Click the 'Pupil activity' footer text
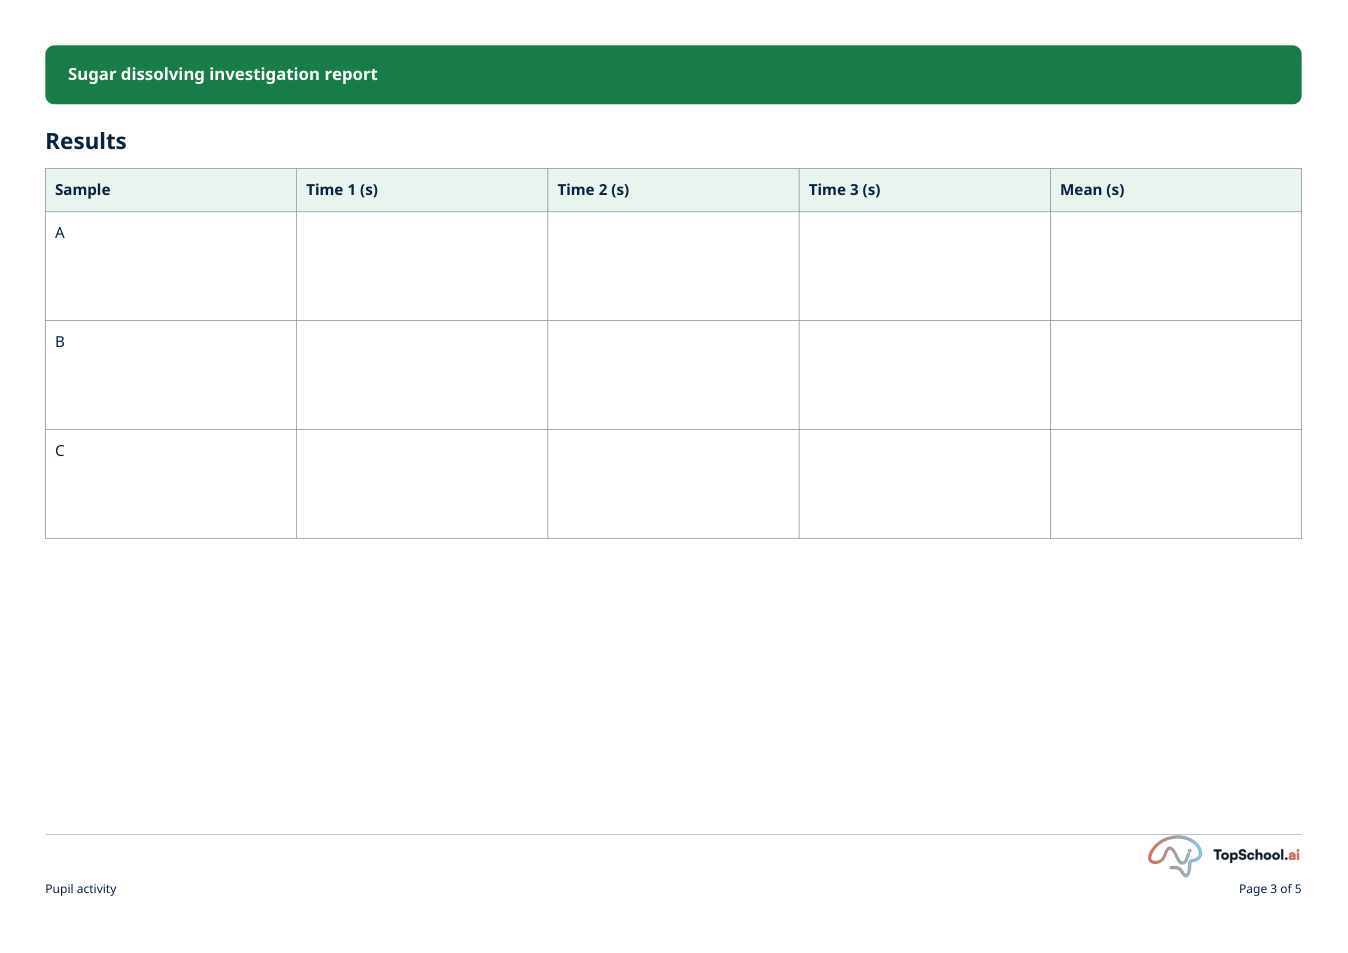Viewport: 1348px width, 953px height. tap(81, 889)
